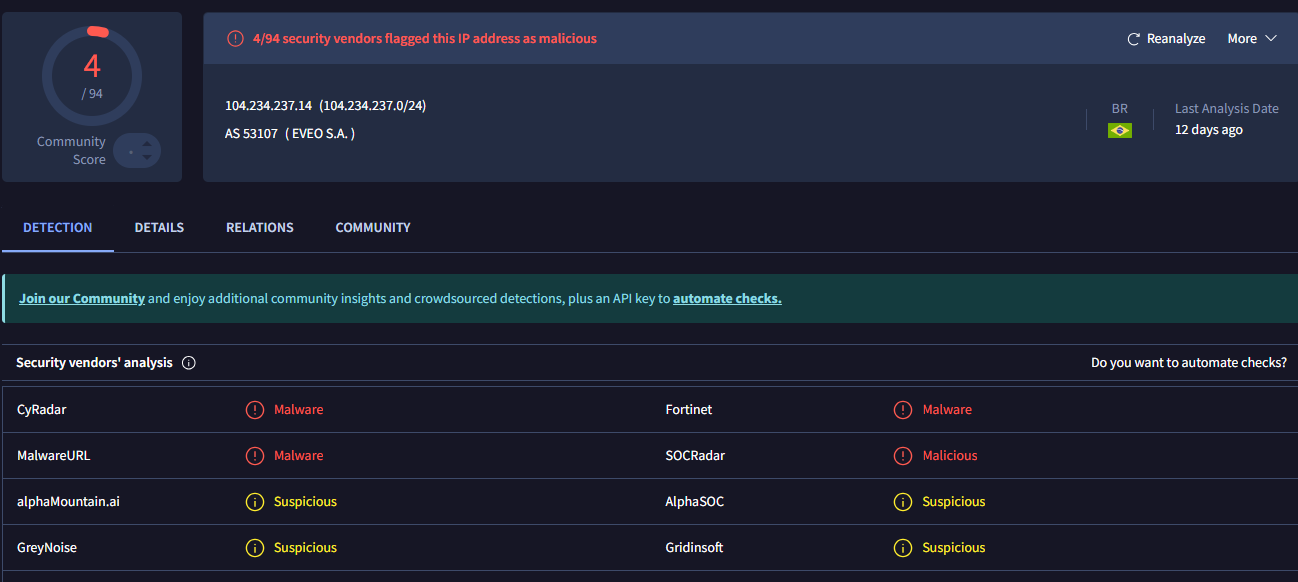Click the AlphaSOC Suspicious info icon
This screenshot has height=582, width=1298.
click(x=903, y=502)
